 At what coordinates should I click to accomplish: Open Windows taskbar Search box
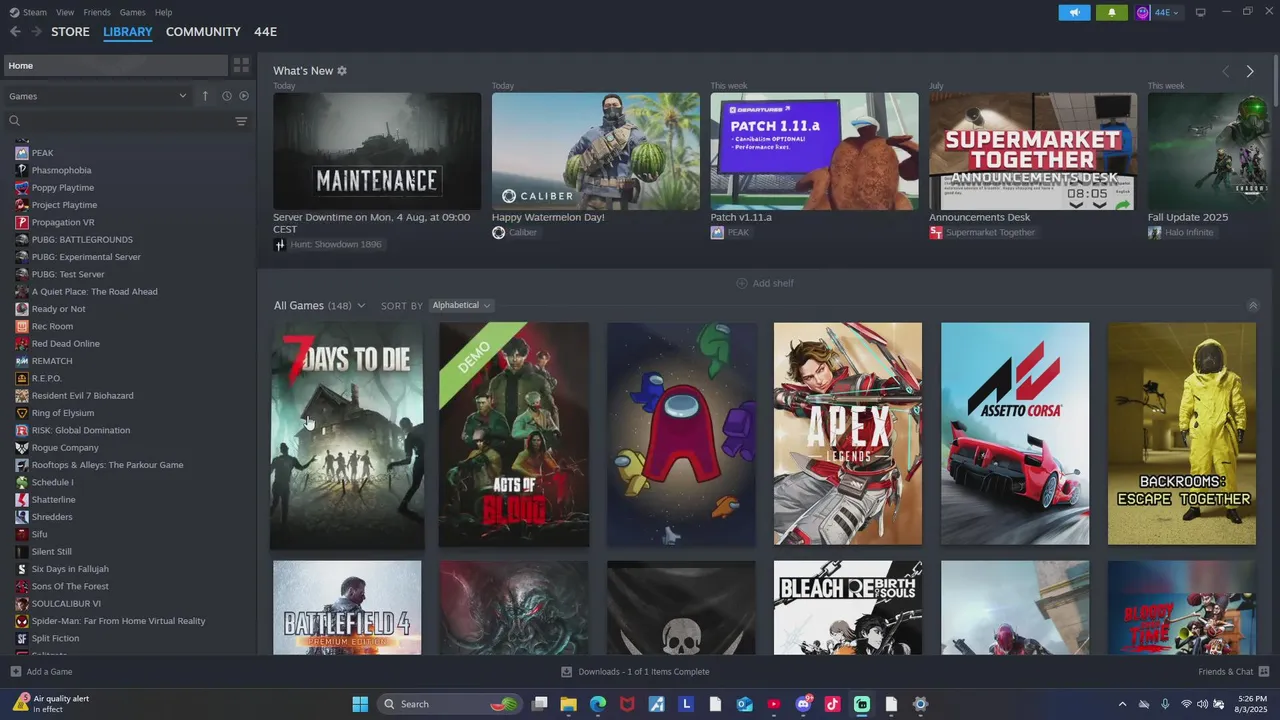(450, 704)
